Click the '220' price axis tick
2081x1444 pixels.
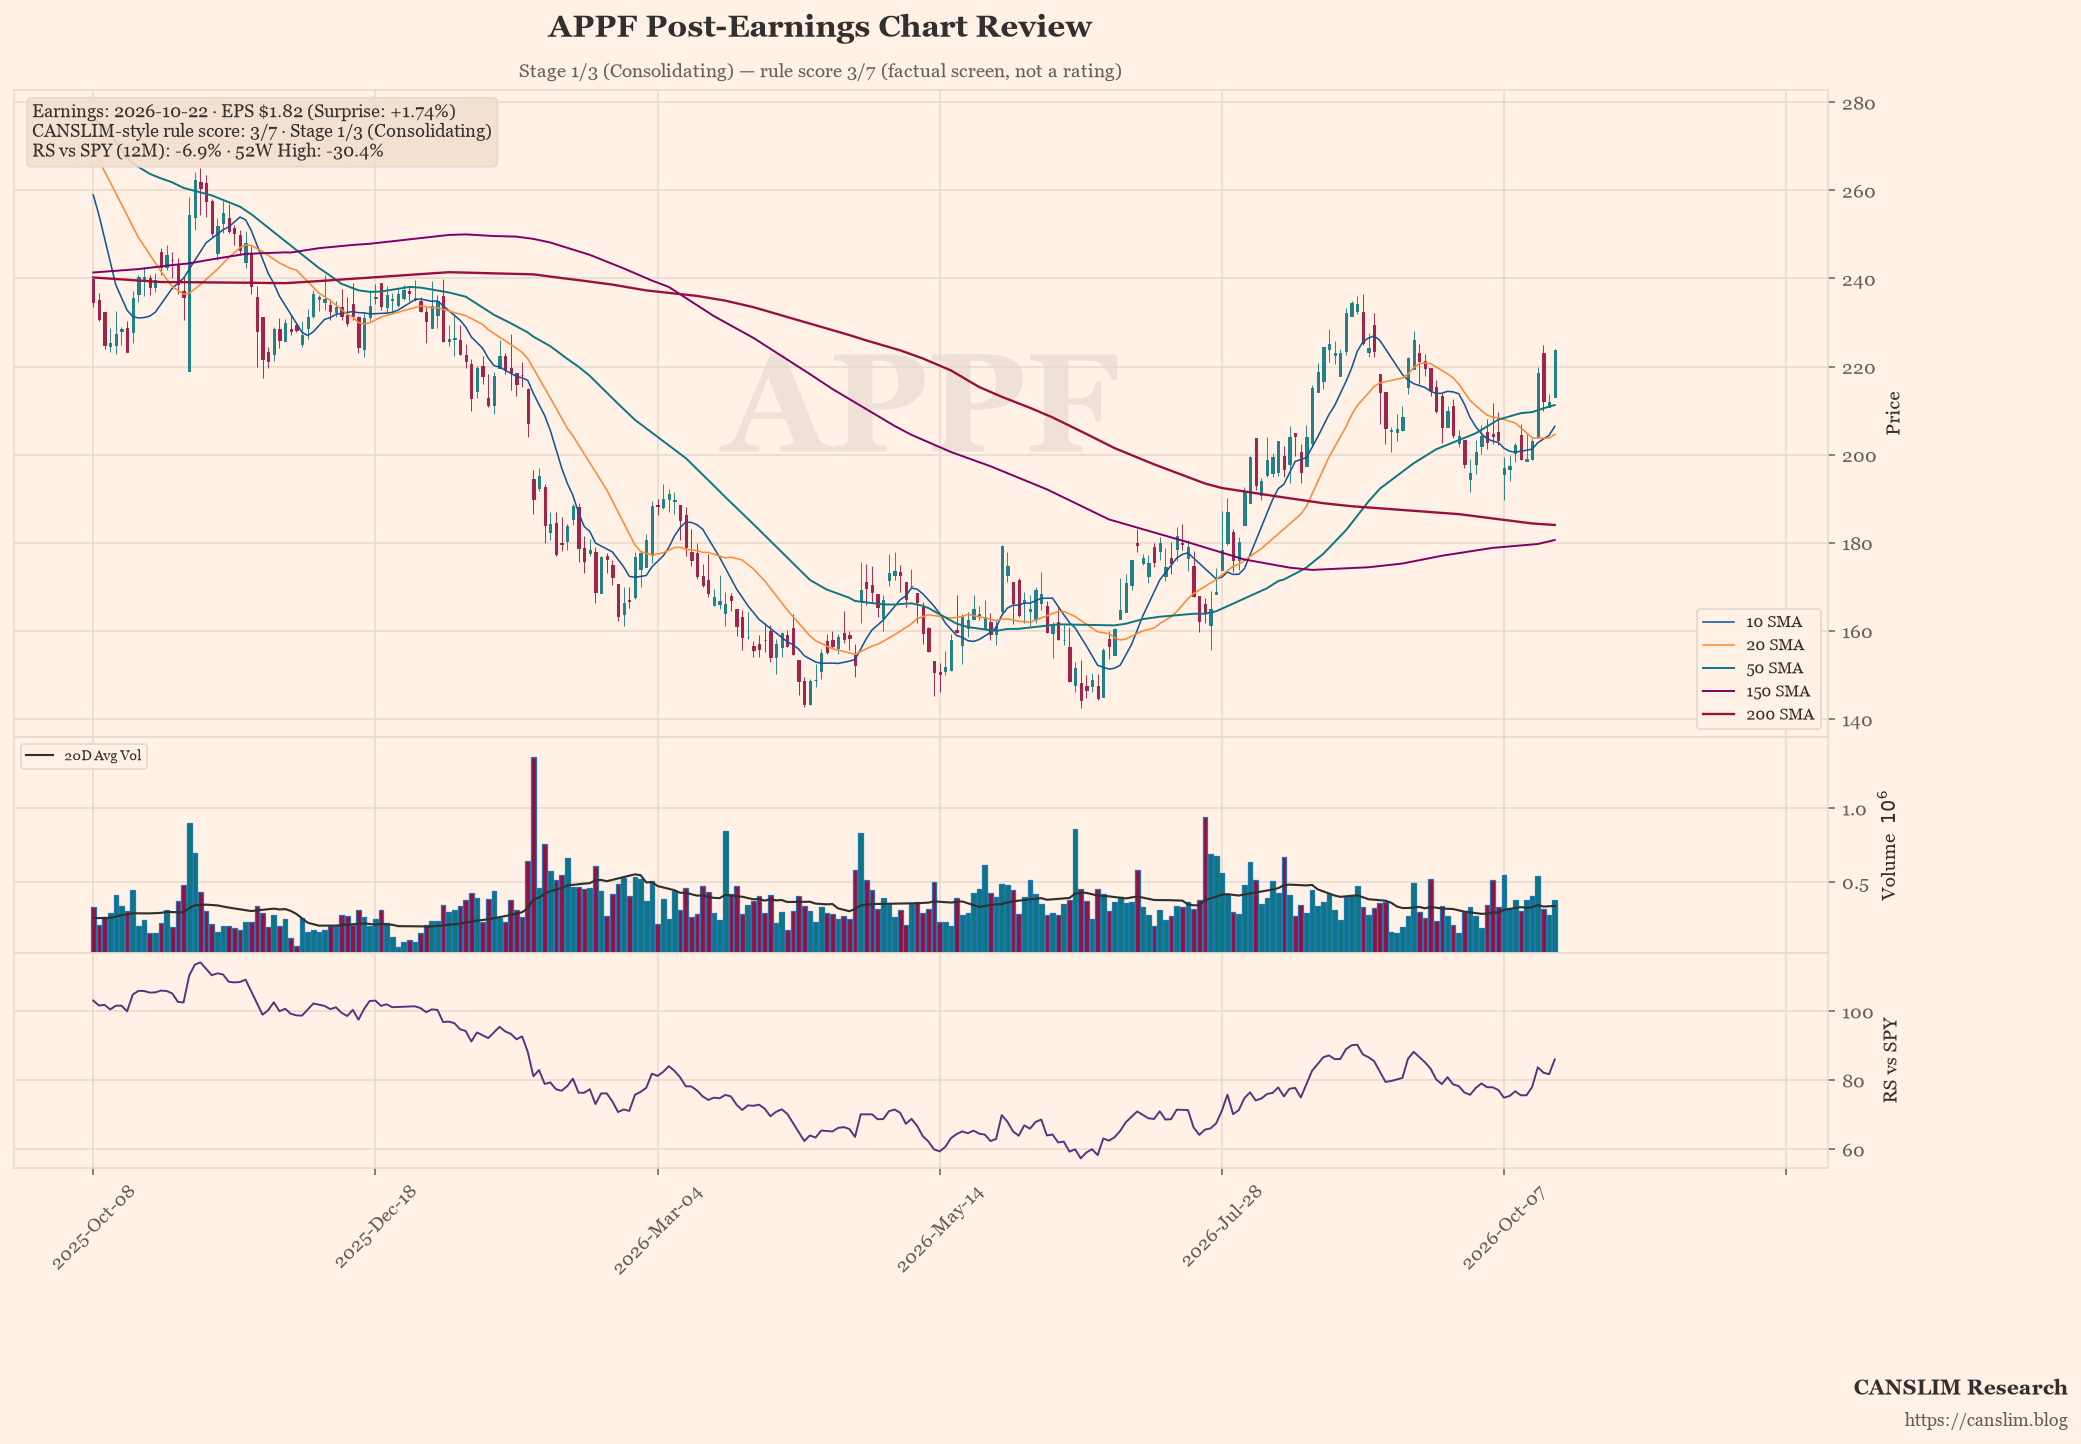(x=1858, y=368)
